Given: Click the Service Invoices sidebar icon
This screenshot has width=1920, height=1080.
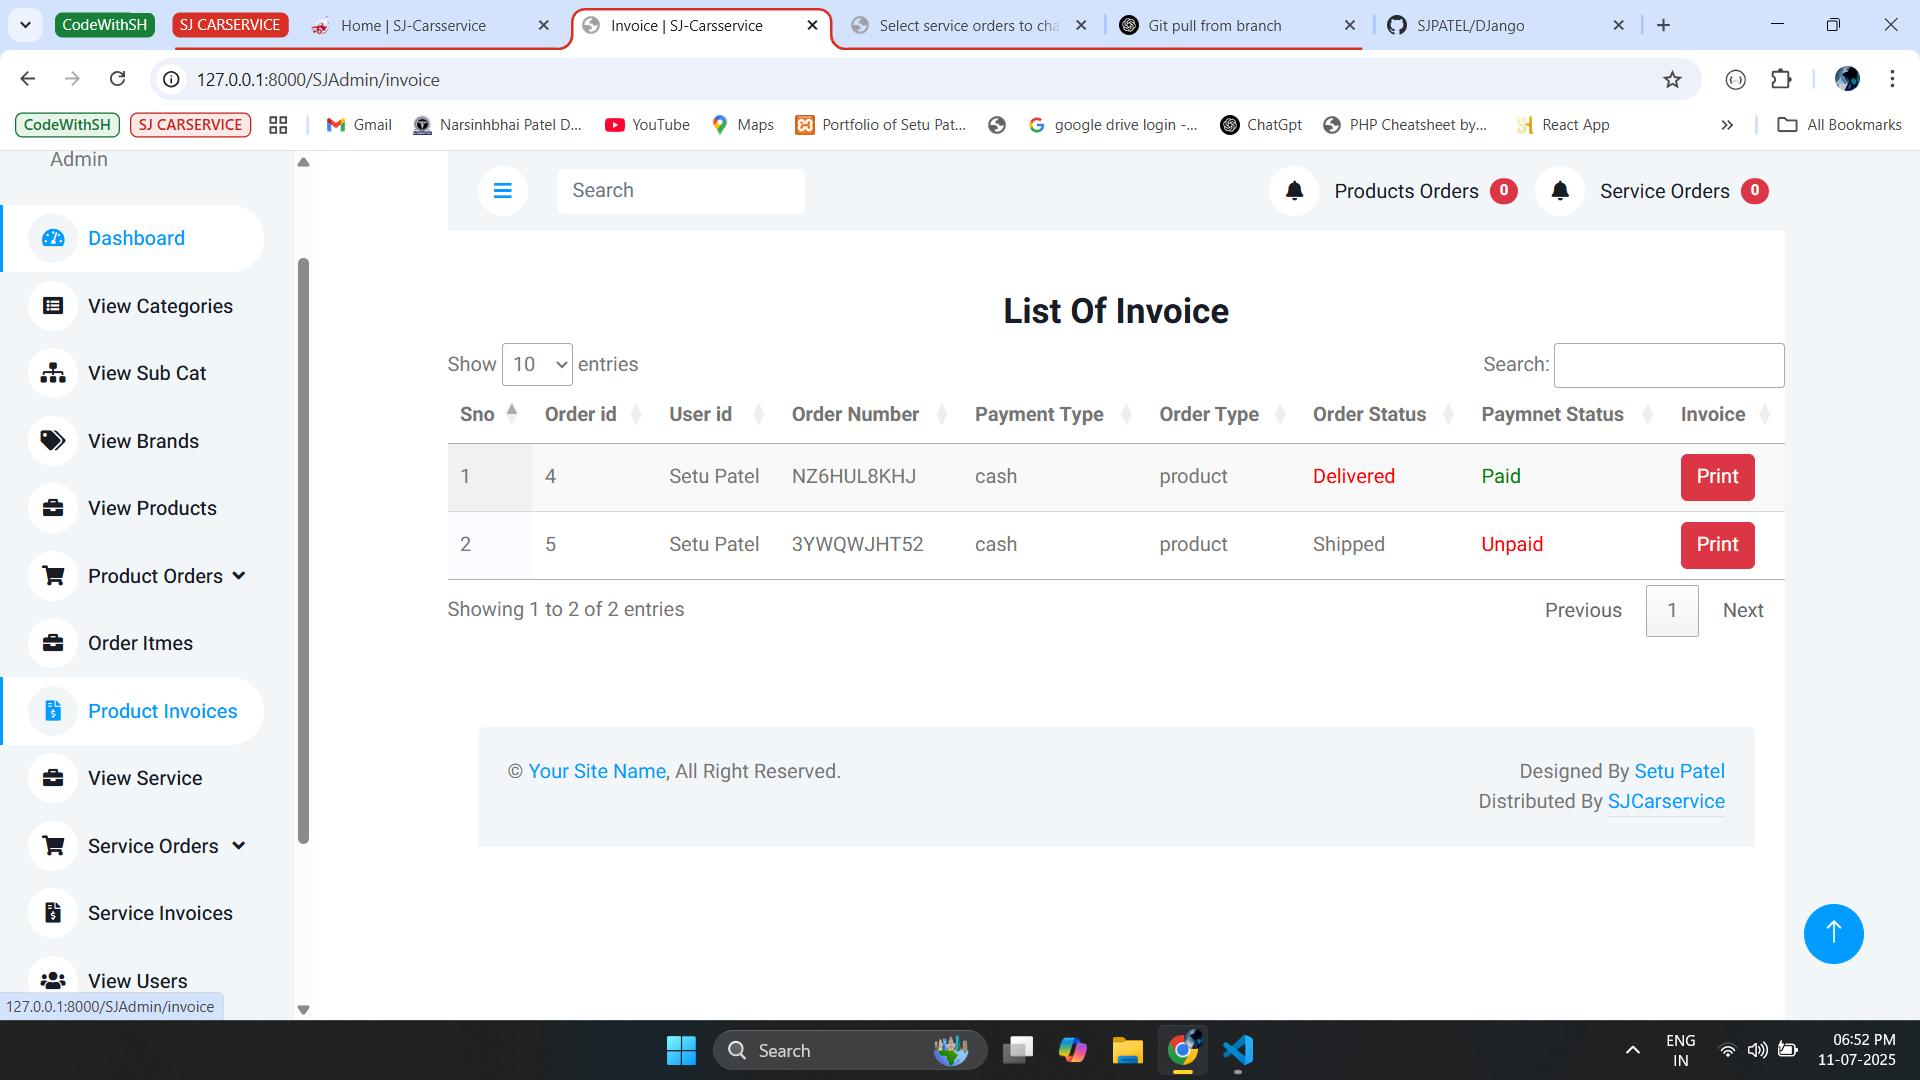Looking at the screenshot, I should (53, 913).
